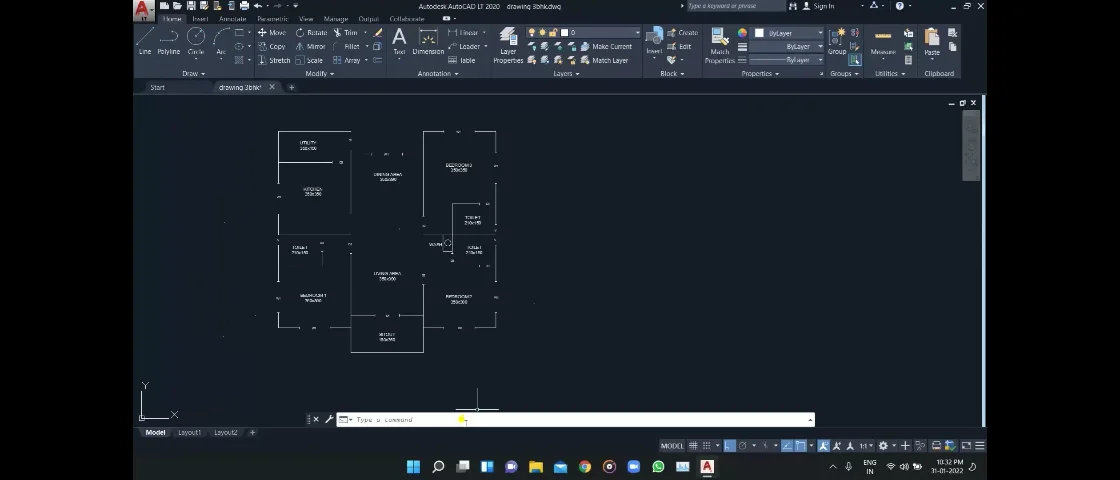Image resolution: width=1120 pixels, height=480 pixels.
Task: Click the Scale tool
Action: [309, 60]
